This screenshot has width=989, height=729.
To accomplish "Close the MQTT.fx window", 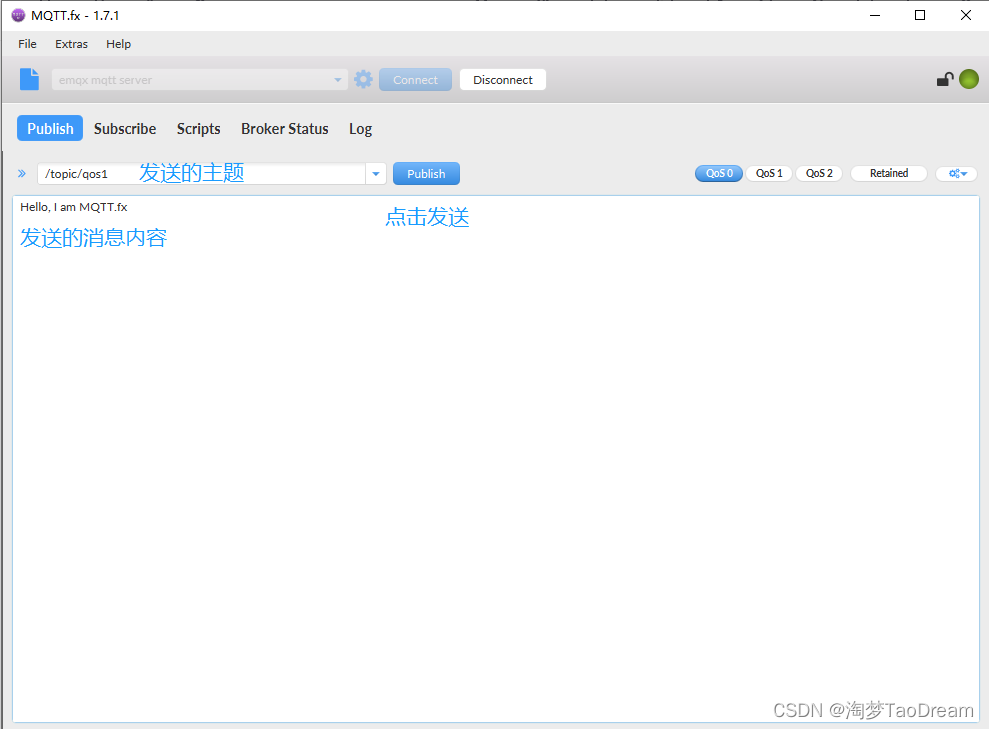I will point(966,15).
